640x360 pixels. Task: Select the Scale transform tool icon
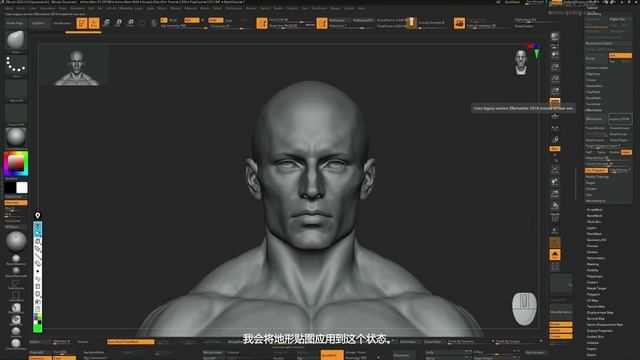pyautogui.click(x=118, y=23)
